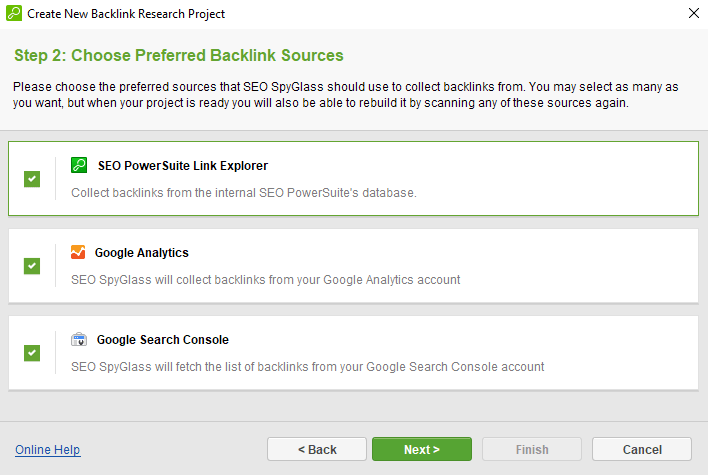Image resolution: width=708 pixels, height=475 pixels.
Task: Click the Finish button
Action: [532, 449]
